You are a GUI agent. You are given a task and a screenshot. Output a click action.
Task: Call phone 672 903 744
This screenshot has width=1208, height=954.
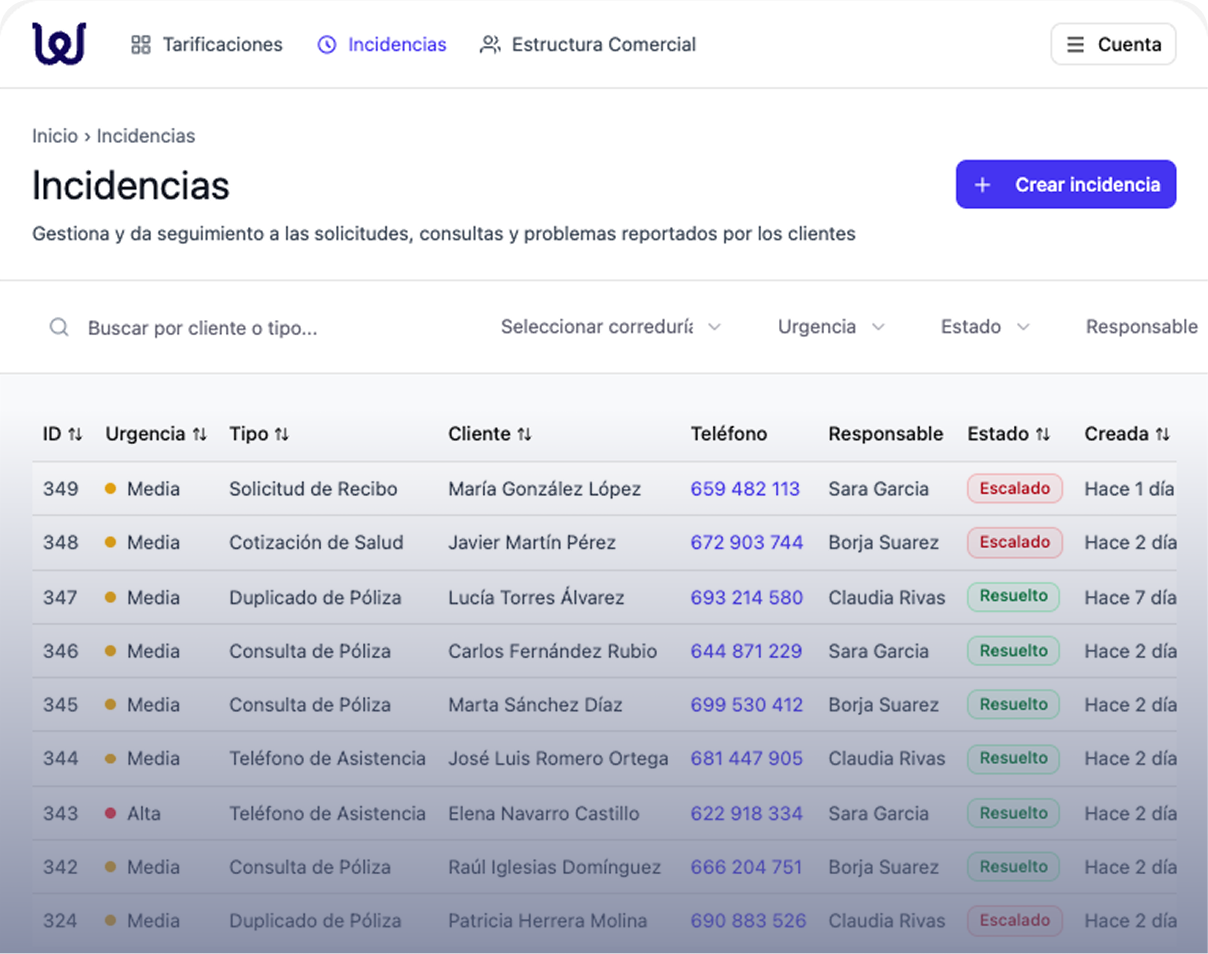(747, 543)
